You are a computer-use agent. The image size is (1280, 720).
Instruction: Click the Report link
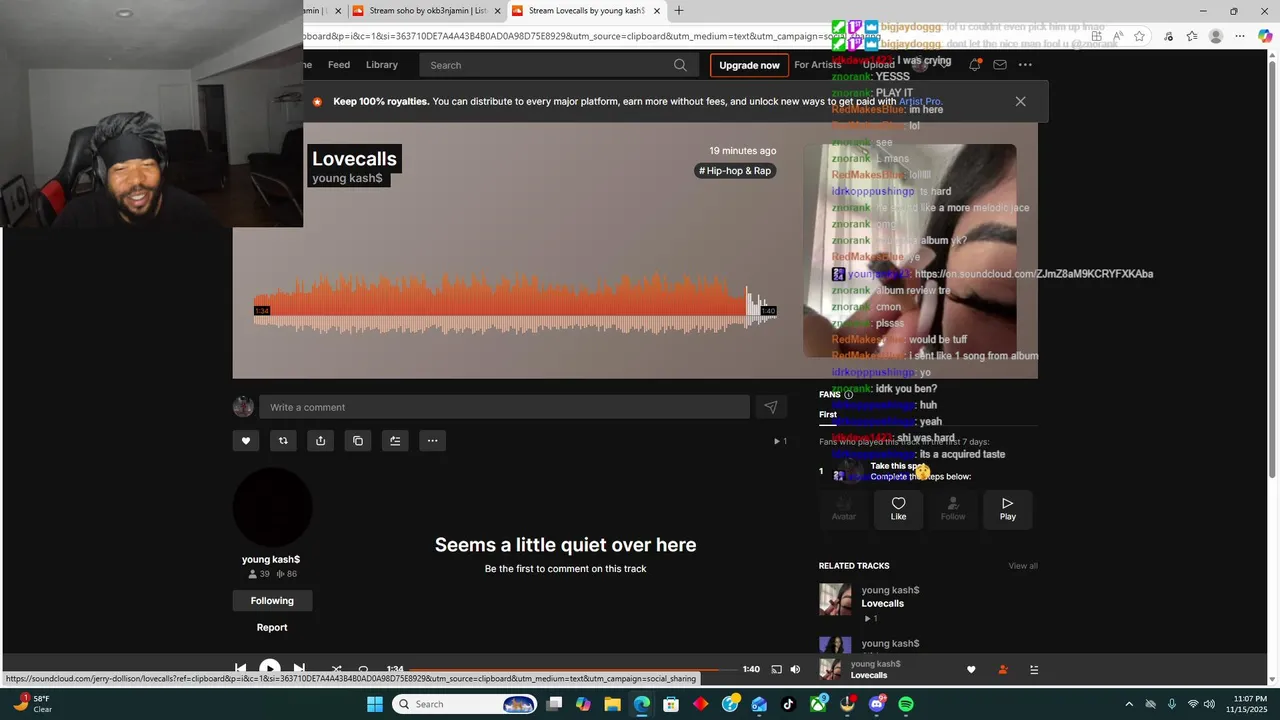272,628
